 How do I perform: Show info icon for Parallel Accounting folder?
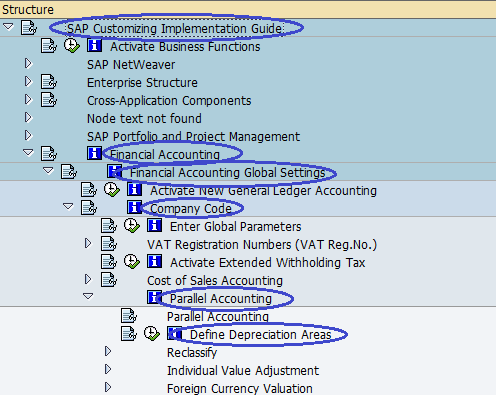(x=154, y=297)
